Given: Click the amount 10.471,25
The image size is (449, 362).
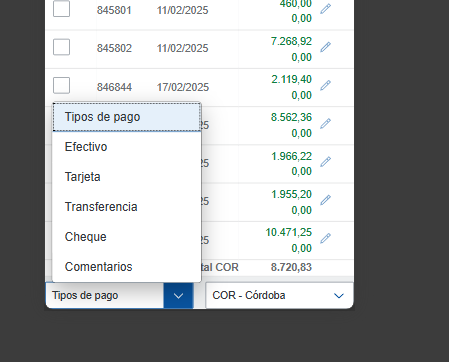Looking at the screenshot, I should (x=289, y=232).
